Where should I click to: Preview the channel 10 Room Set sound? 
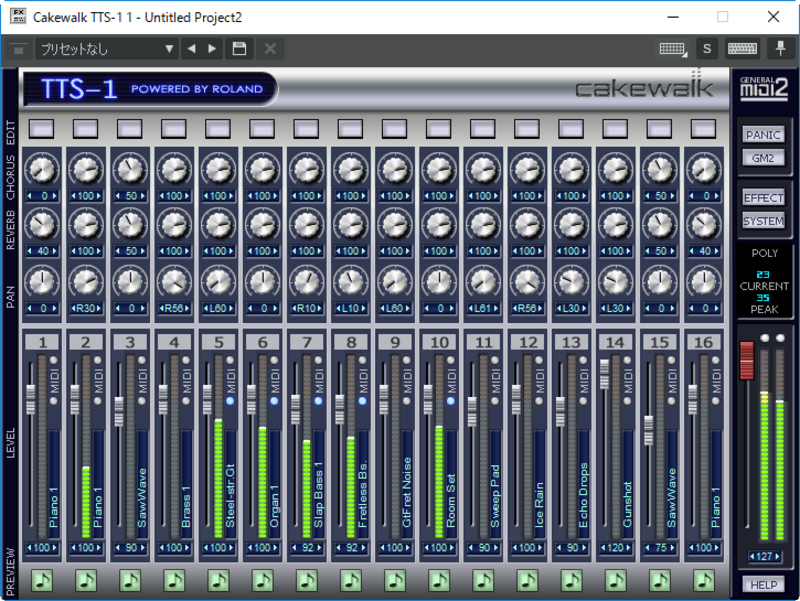(439, 581)
